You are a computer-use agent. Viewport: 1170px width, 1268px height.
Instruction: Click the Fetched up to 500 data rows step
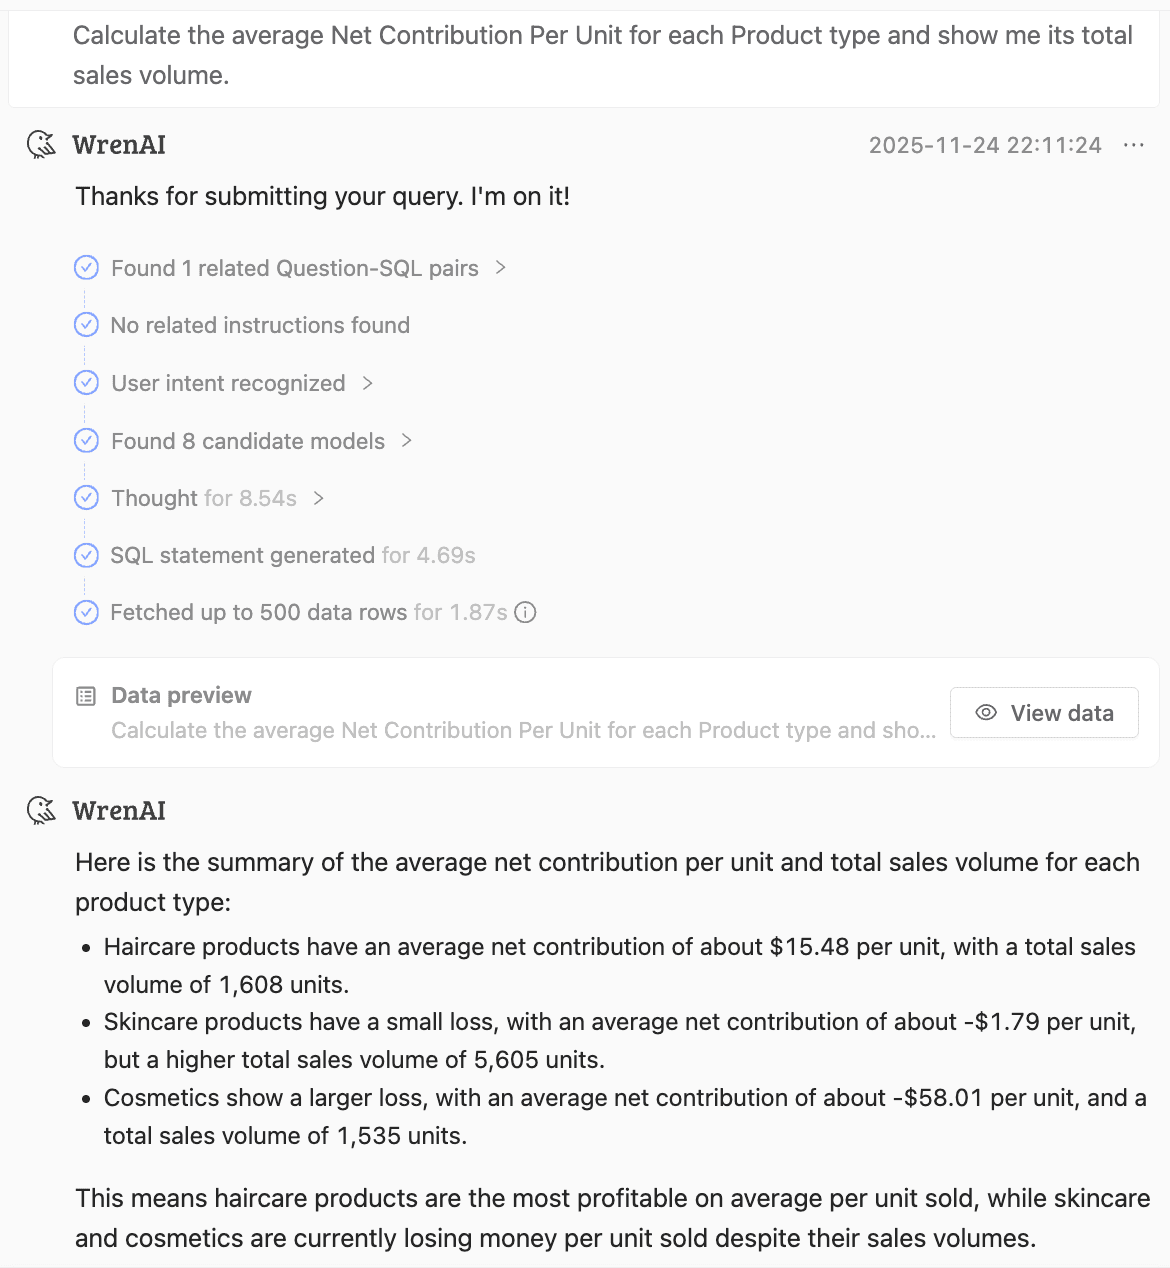[x=258, y=612]
